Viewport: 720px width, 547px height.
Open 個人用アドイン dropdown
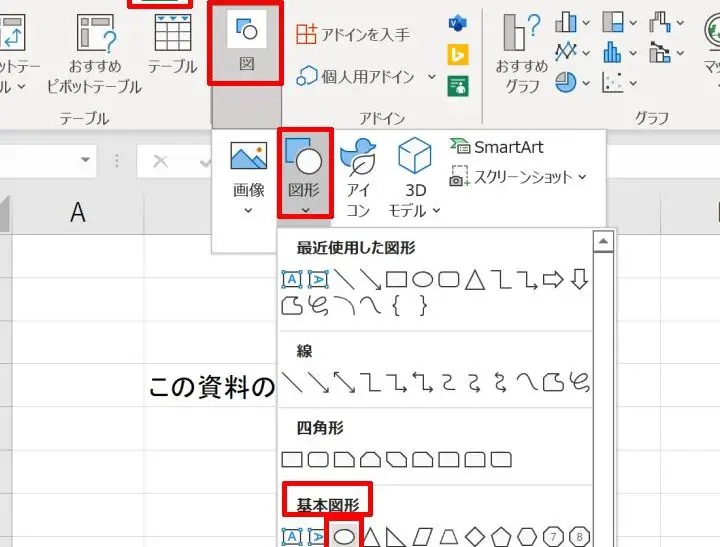click(x=366, y=76)
